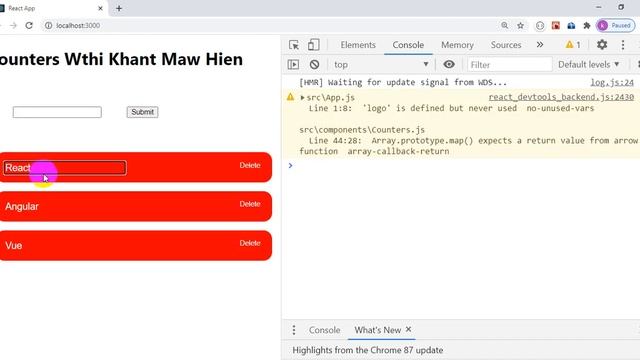Open the Memory tab
Screen dimensions: 640x360
click(457, 45)
